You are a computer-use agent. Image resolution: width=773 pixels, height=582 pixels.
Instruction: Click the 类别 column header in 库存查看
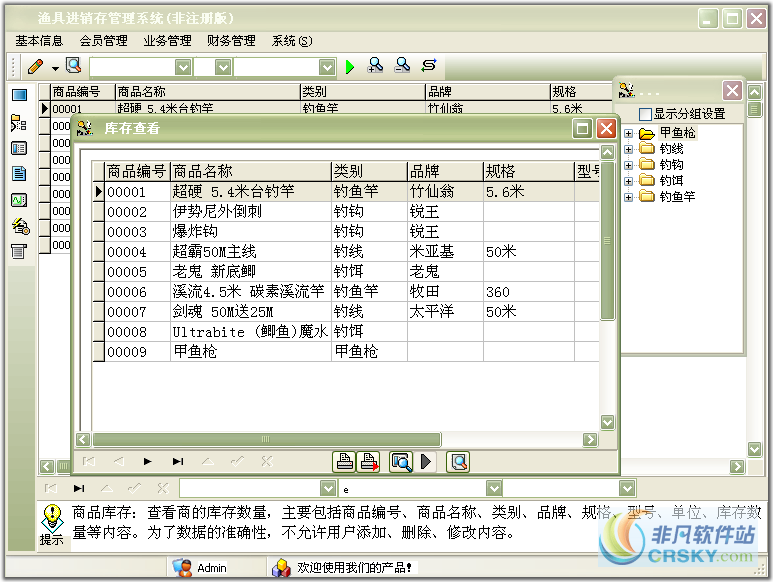pyautogui.click(x=369, y=171)
